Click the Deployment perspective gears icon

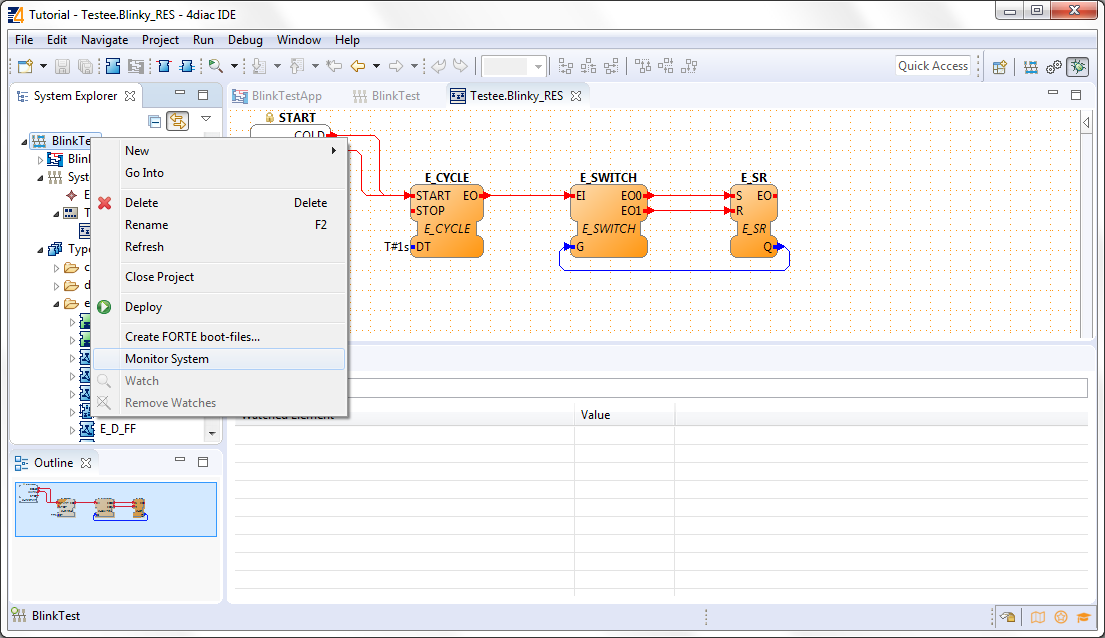coord(1054,67)
